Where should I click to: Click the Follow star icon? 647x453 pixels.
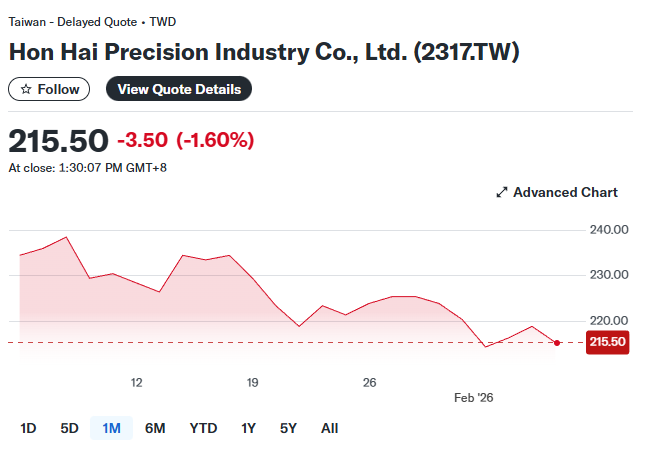(x=26, y=89)
